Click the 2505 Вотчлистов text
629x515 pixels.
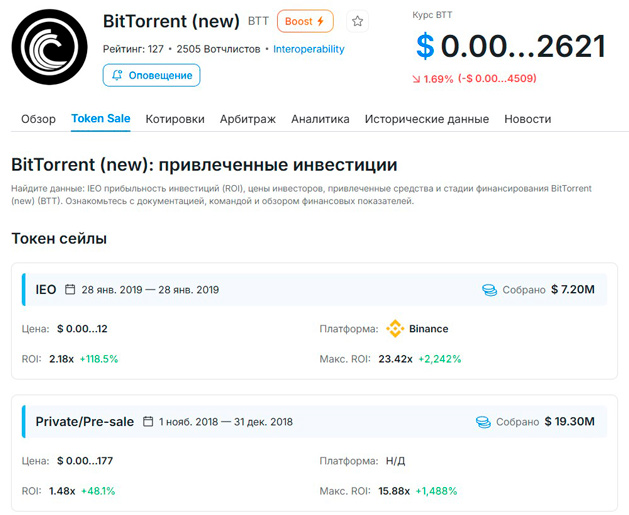(218, 49)
